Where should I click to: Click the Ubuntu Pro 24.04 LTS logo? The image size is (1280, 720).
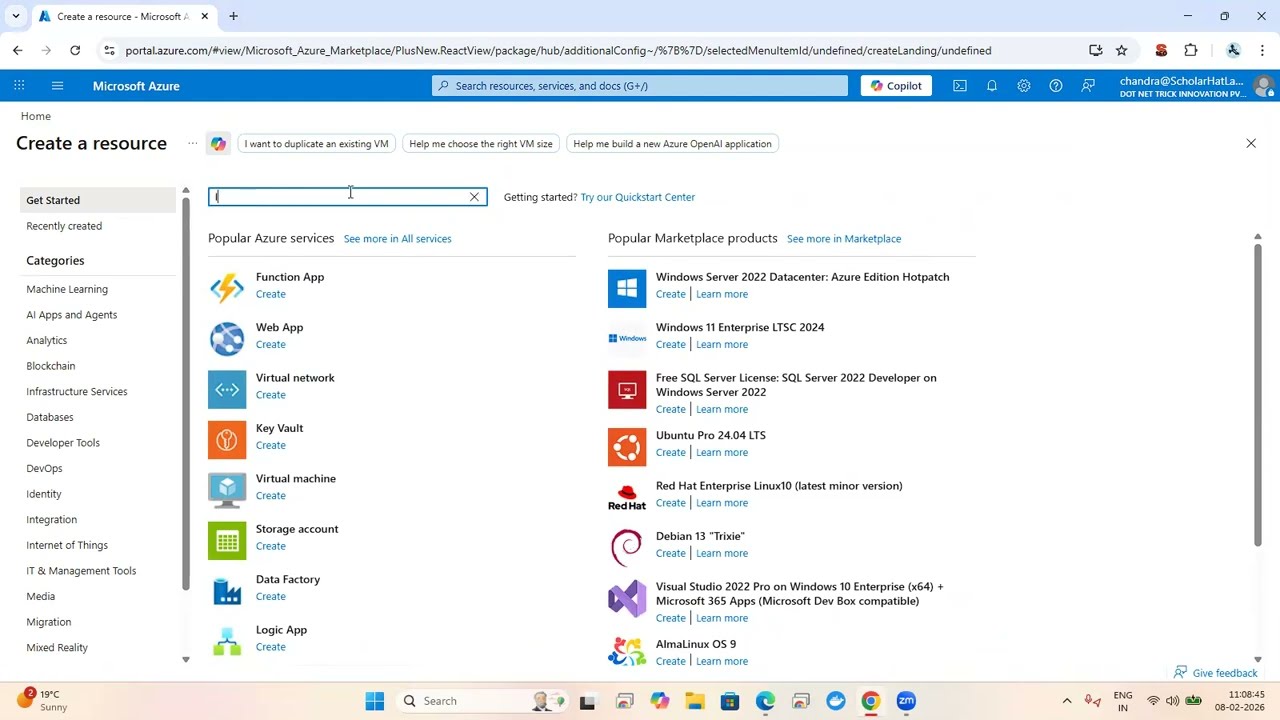pyautogui.click(x=627, y=447)
